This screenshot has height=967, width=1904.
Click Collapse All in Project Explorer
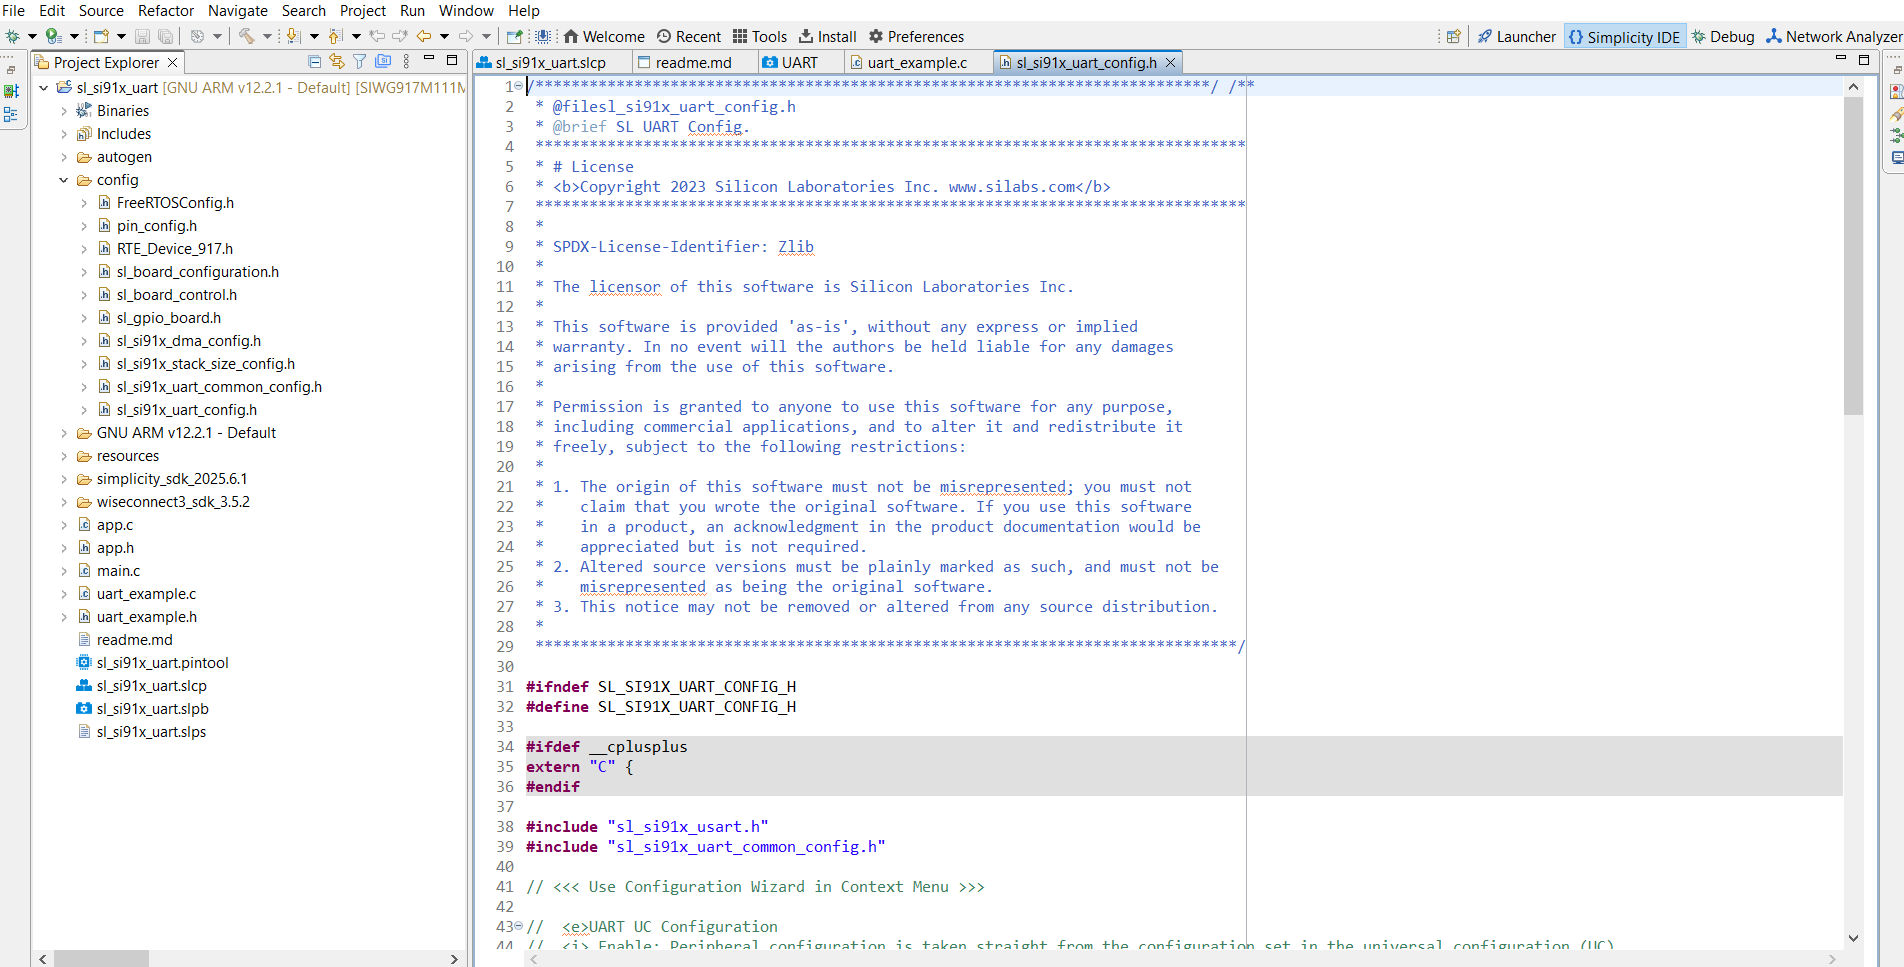[314, 62]
